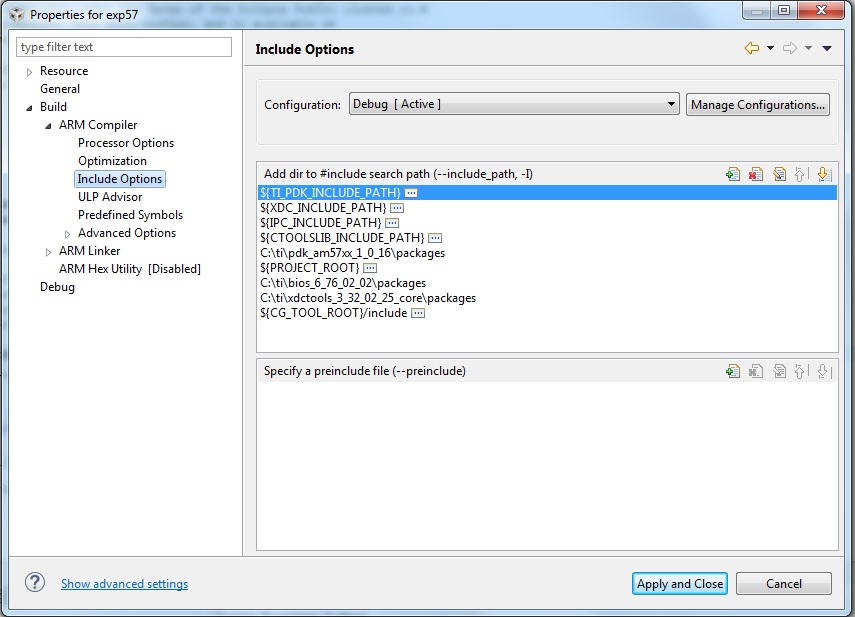Open the Configuration dropdown
Viewport: 855px width, 617px height.
click(670, 103)
